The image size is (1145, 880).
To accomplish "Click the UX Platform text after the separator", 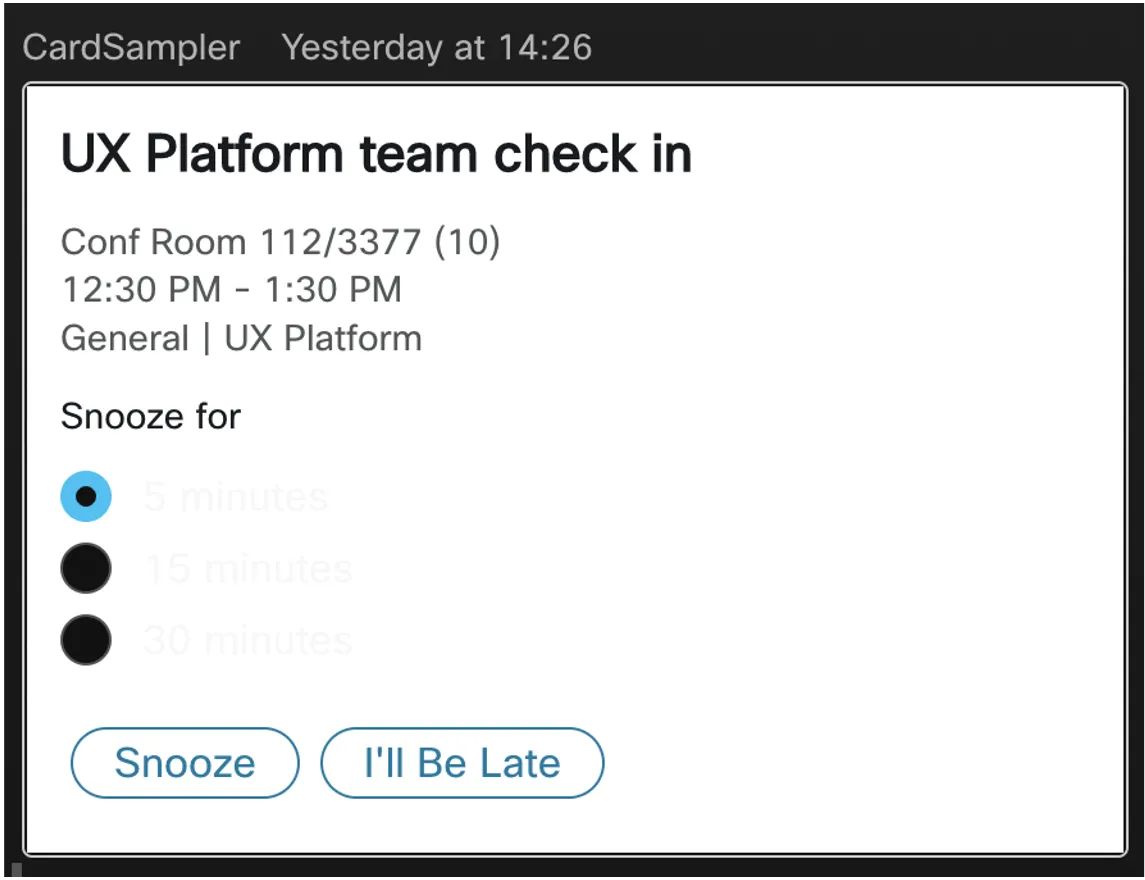I will click(323, 339).
